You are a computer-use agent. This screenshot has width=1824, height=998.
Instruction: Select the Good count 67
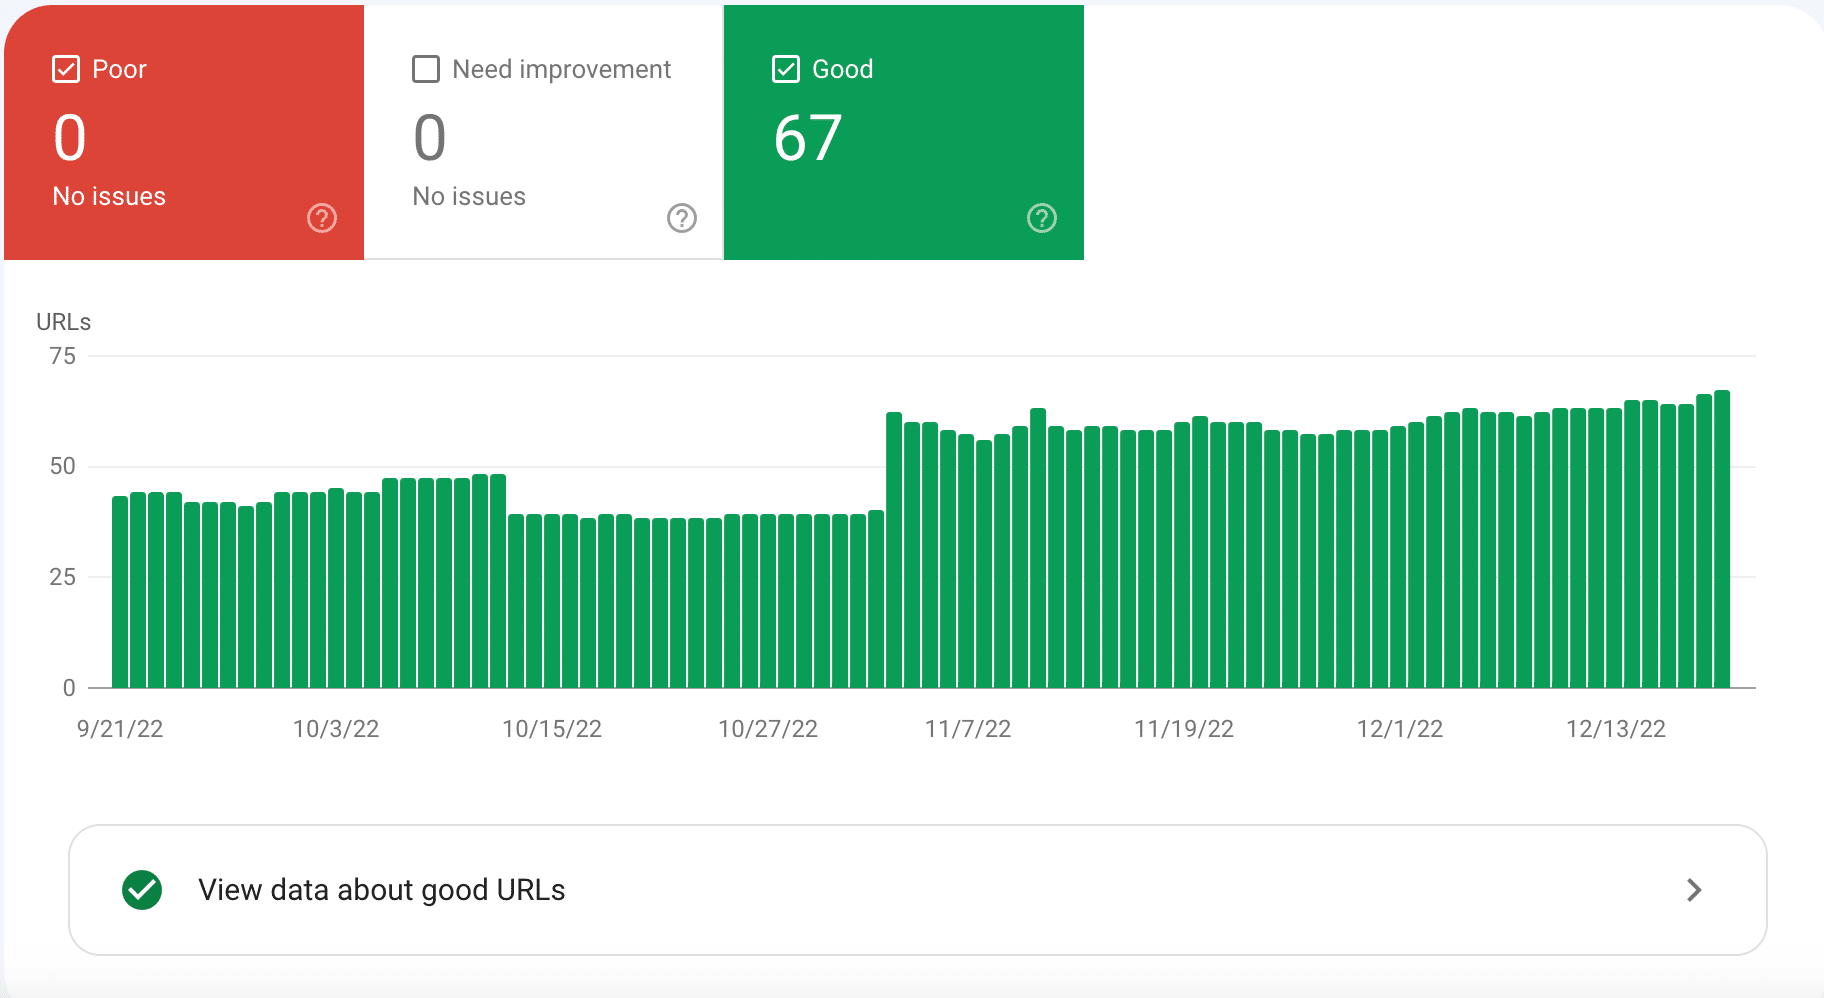pos(808,138)
